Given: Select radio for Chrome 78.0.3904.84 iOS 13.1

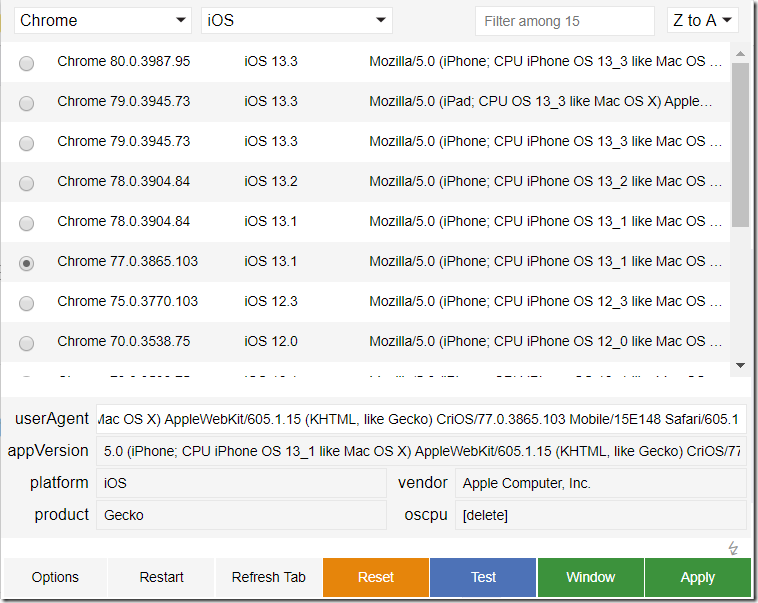Looking at the screenshot, I should (x=26, y=223).
